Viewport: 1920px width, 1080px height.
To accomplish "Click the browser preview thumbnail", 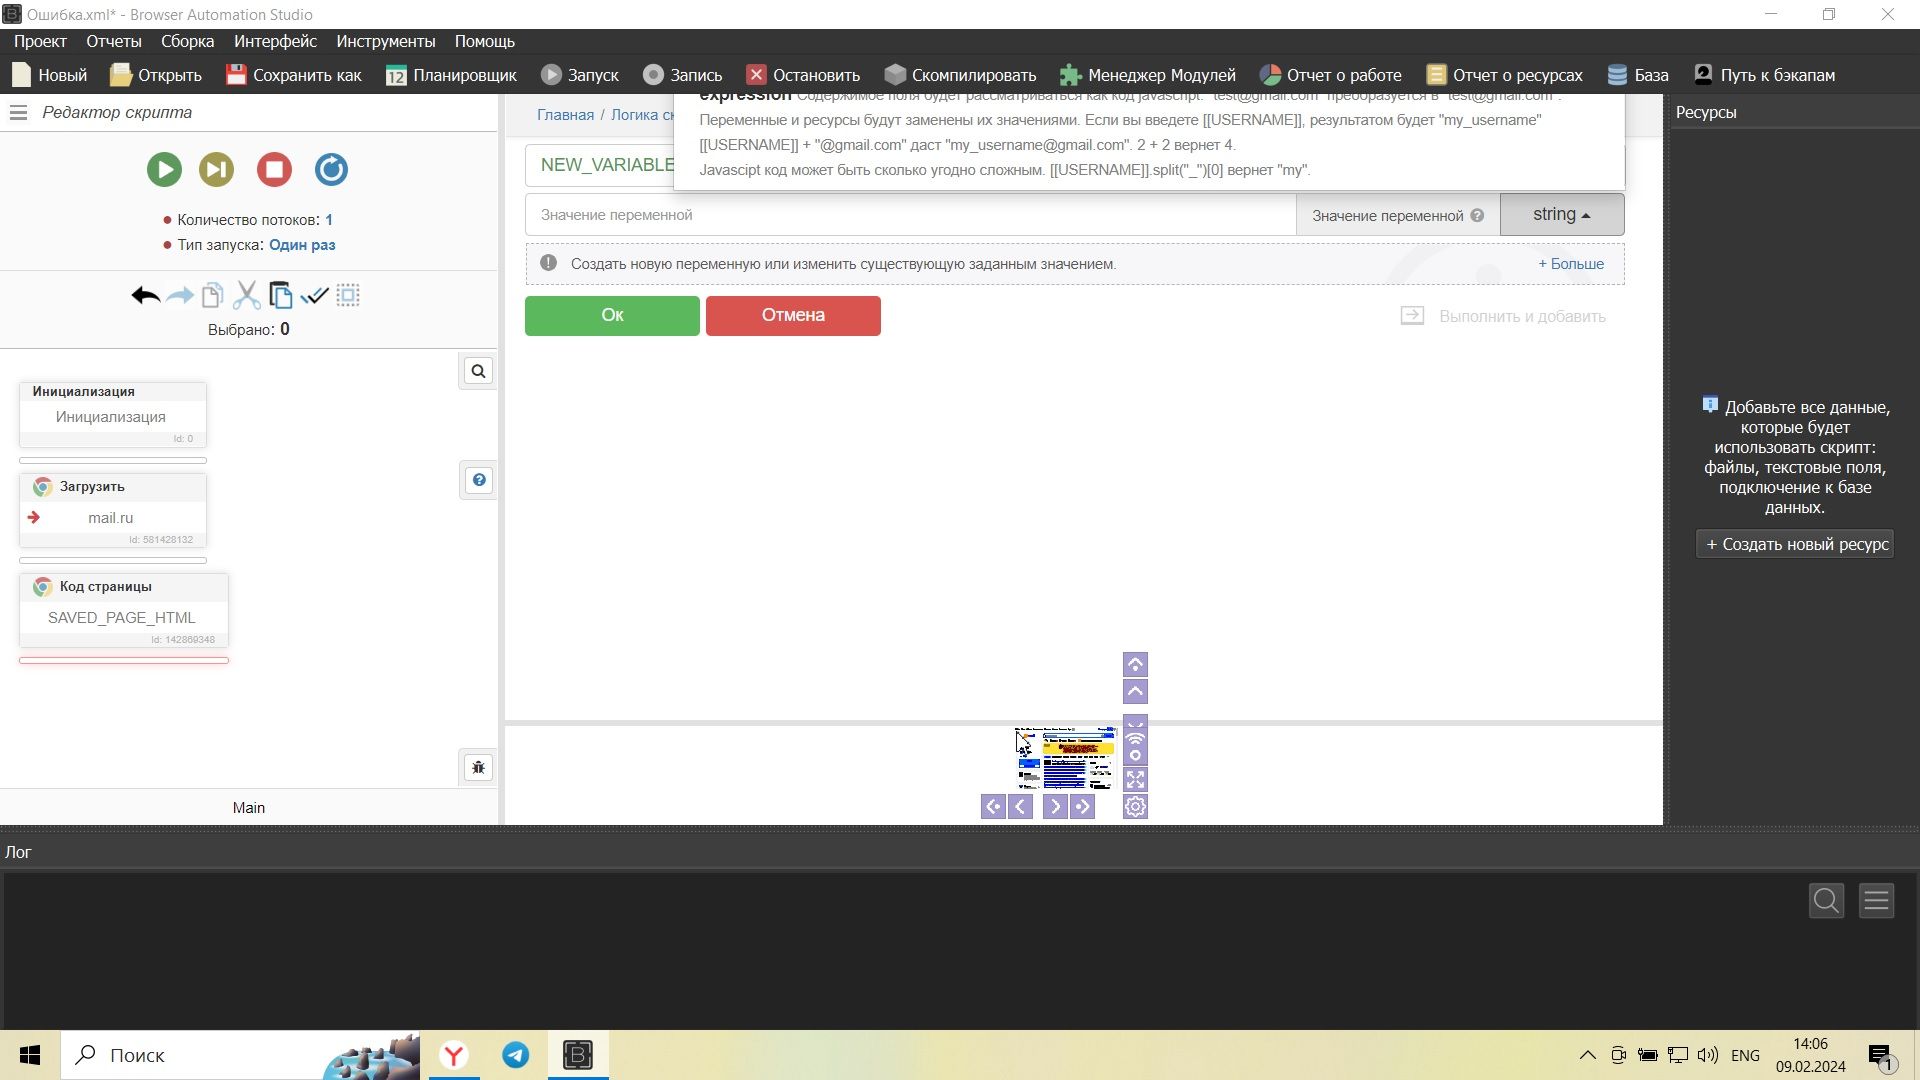I will point(1065,759).
